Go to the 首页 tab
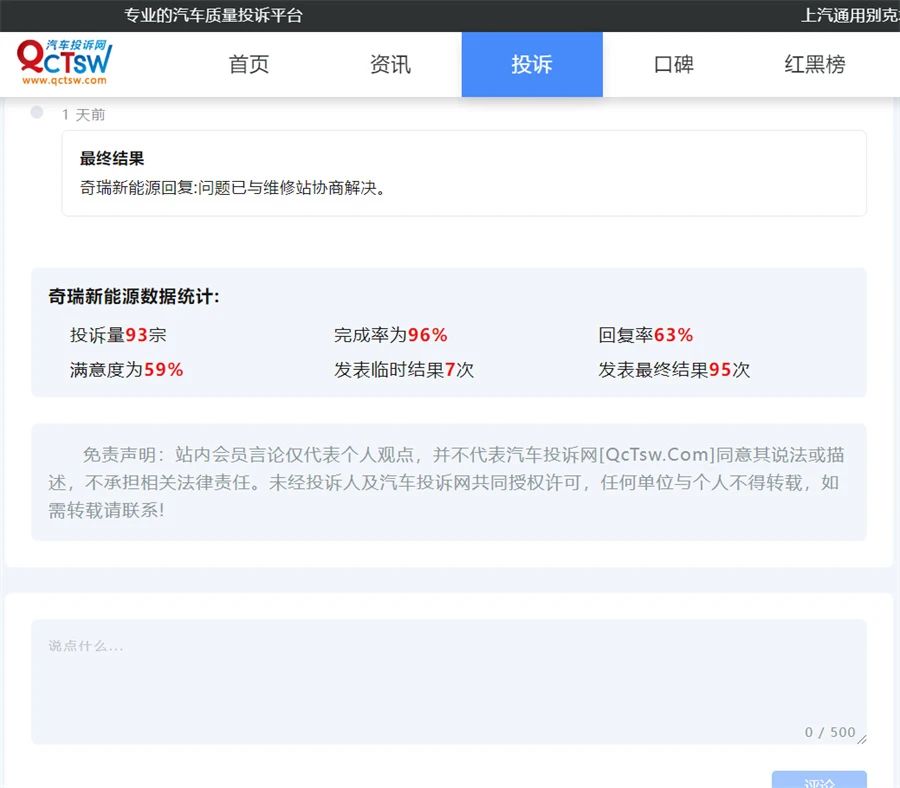This screenshot has width=900, height=788. click(x=249, y=65)
